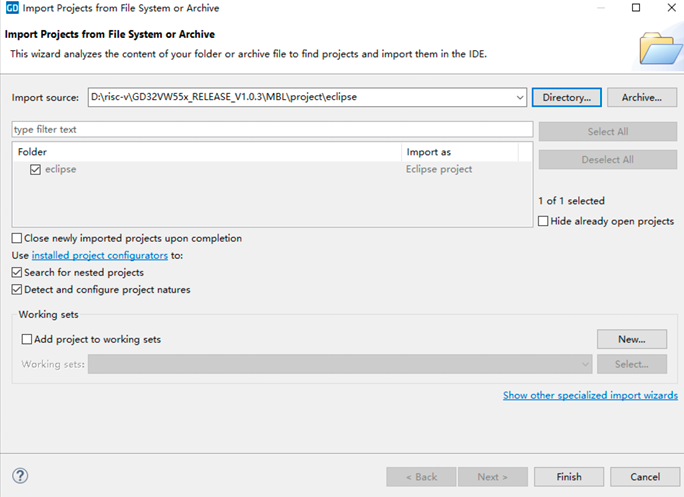Click the Directory... button
Viewport: 684px width, 497px height.
point(567,97)
